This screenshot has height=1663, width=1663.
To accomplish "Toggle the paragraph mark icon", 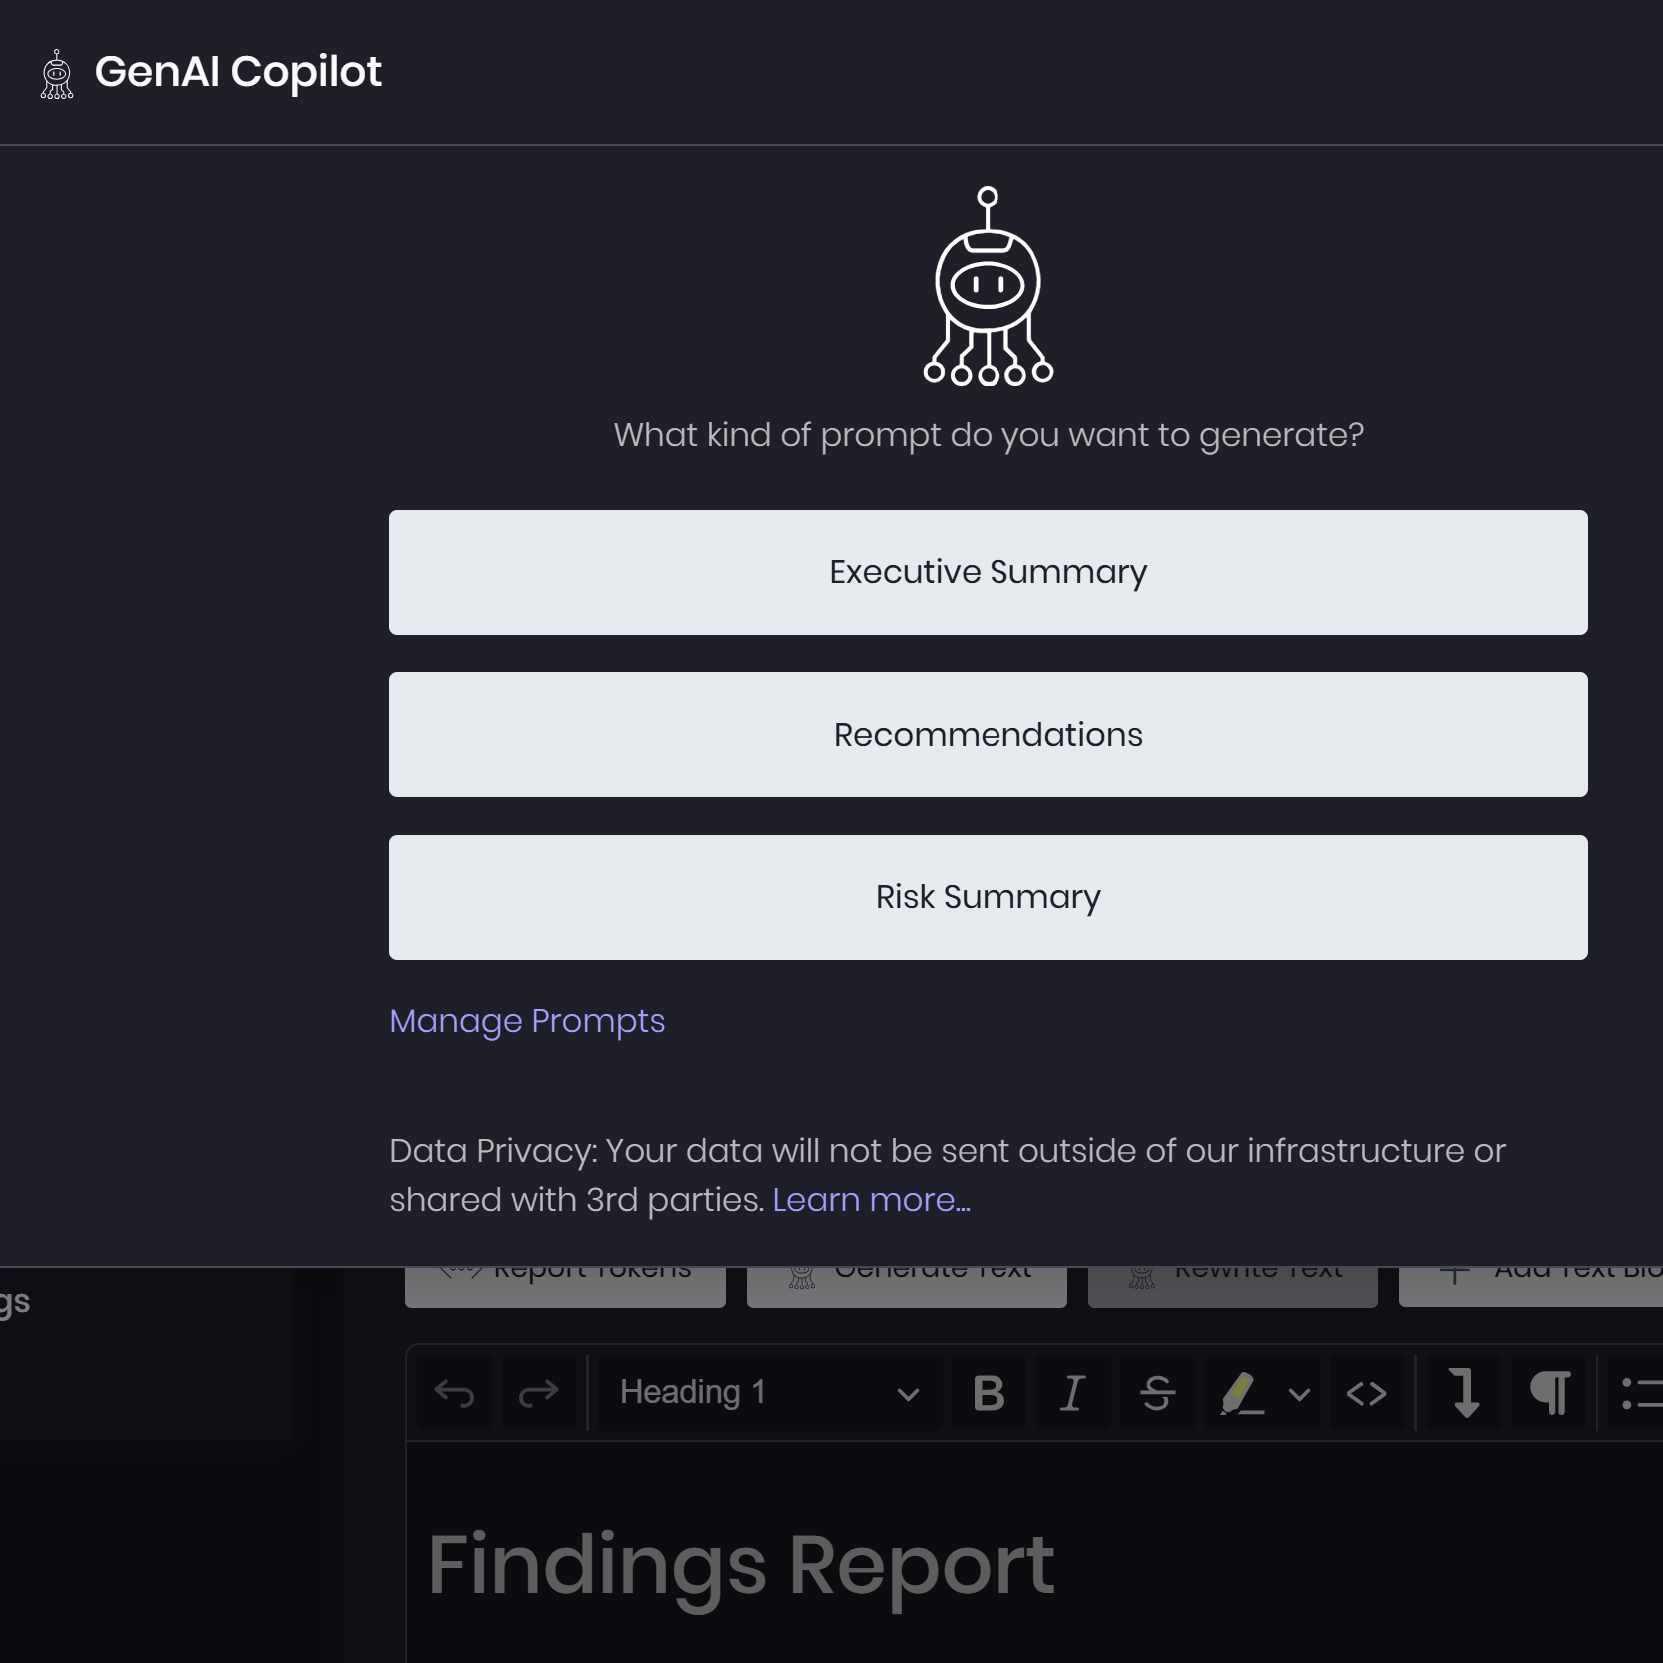I will pyautogui.click(x=1550, y=1393).
